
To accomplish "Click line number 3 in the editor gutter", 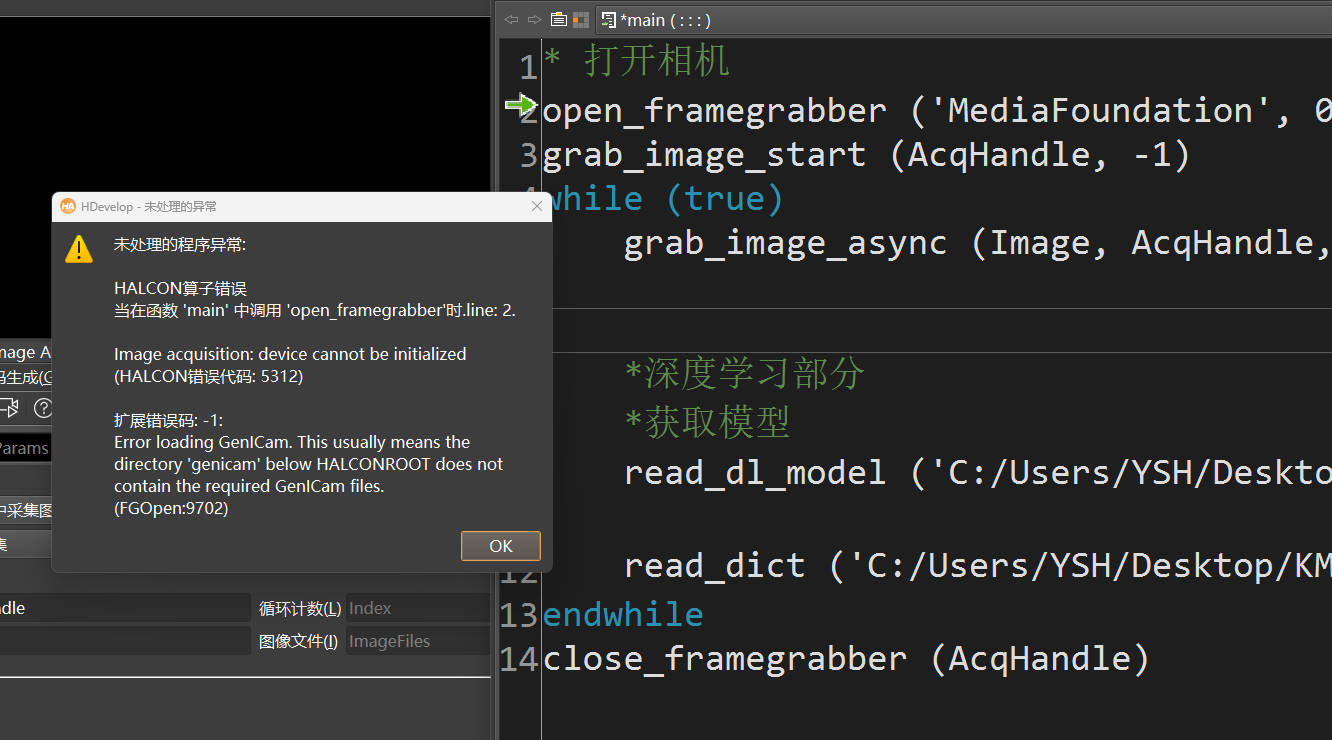I will pos(529,155).
